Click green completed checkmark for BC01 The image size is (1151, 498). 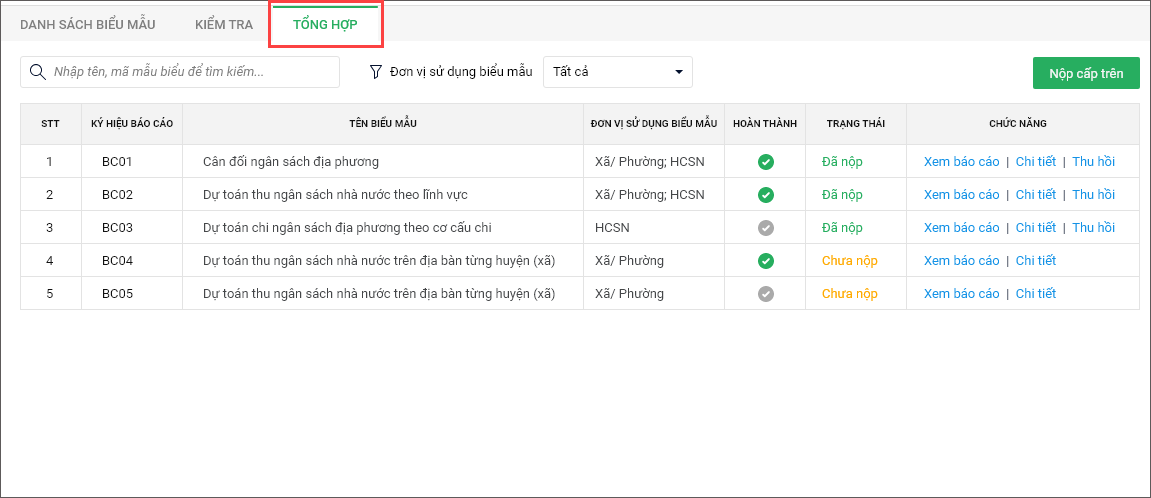pyautogui.click(x=765, y=162)
